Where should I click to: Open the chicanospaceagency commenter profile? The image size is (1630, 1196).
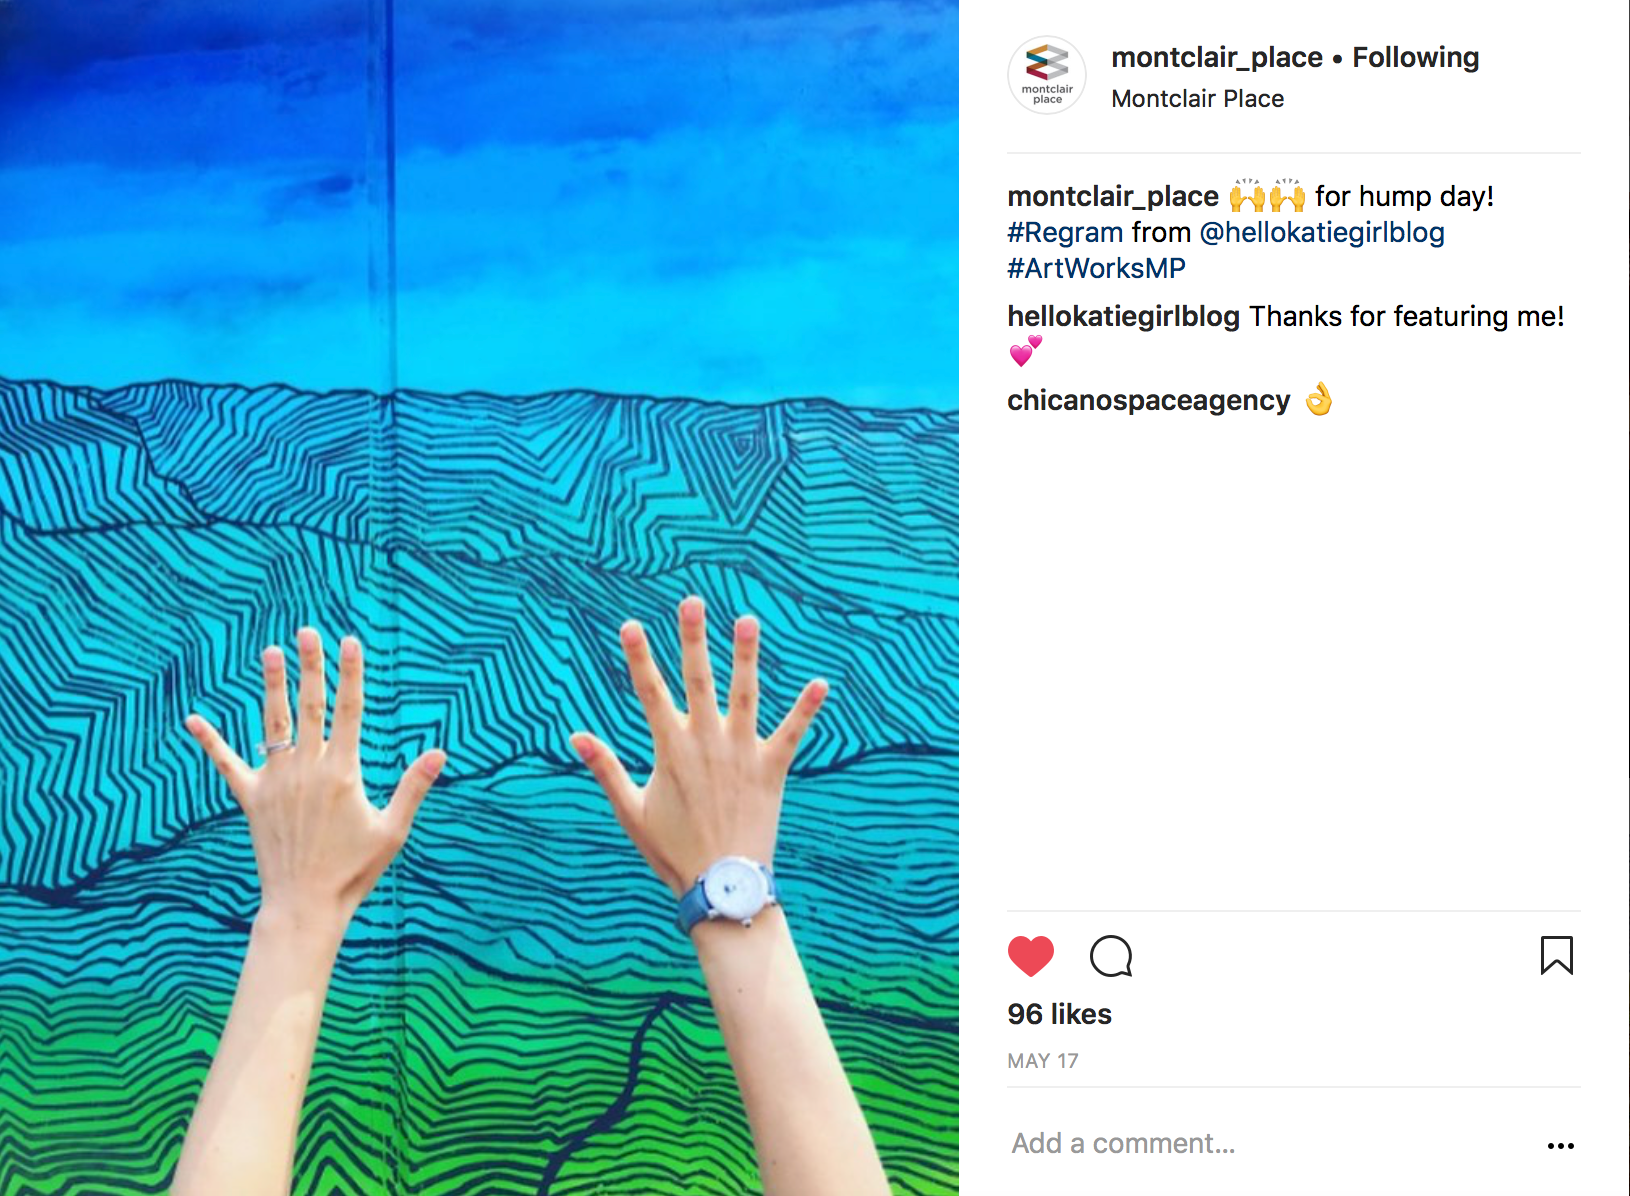pos(1148,401)
